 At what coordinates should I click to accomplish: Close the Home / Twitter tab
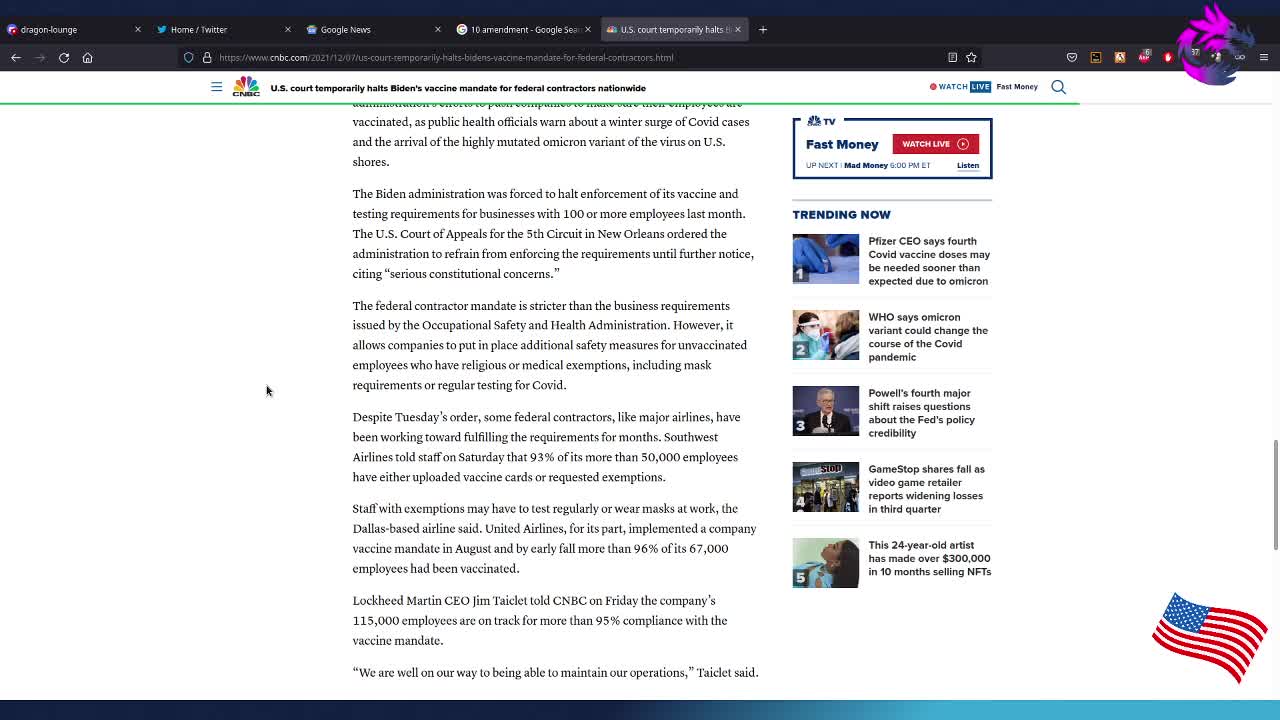[287, 29]
